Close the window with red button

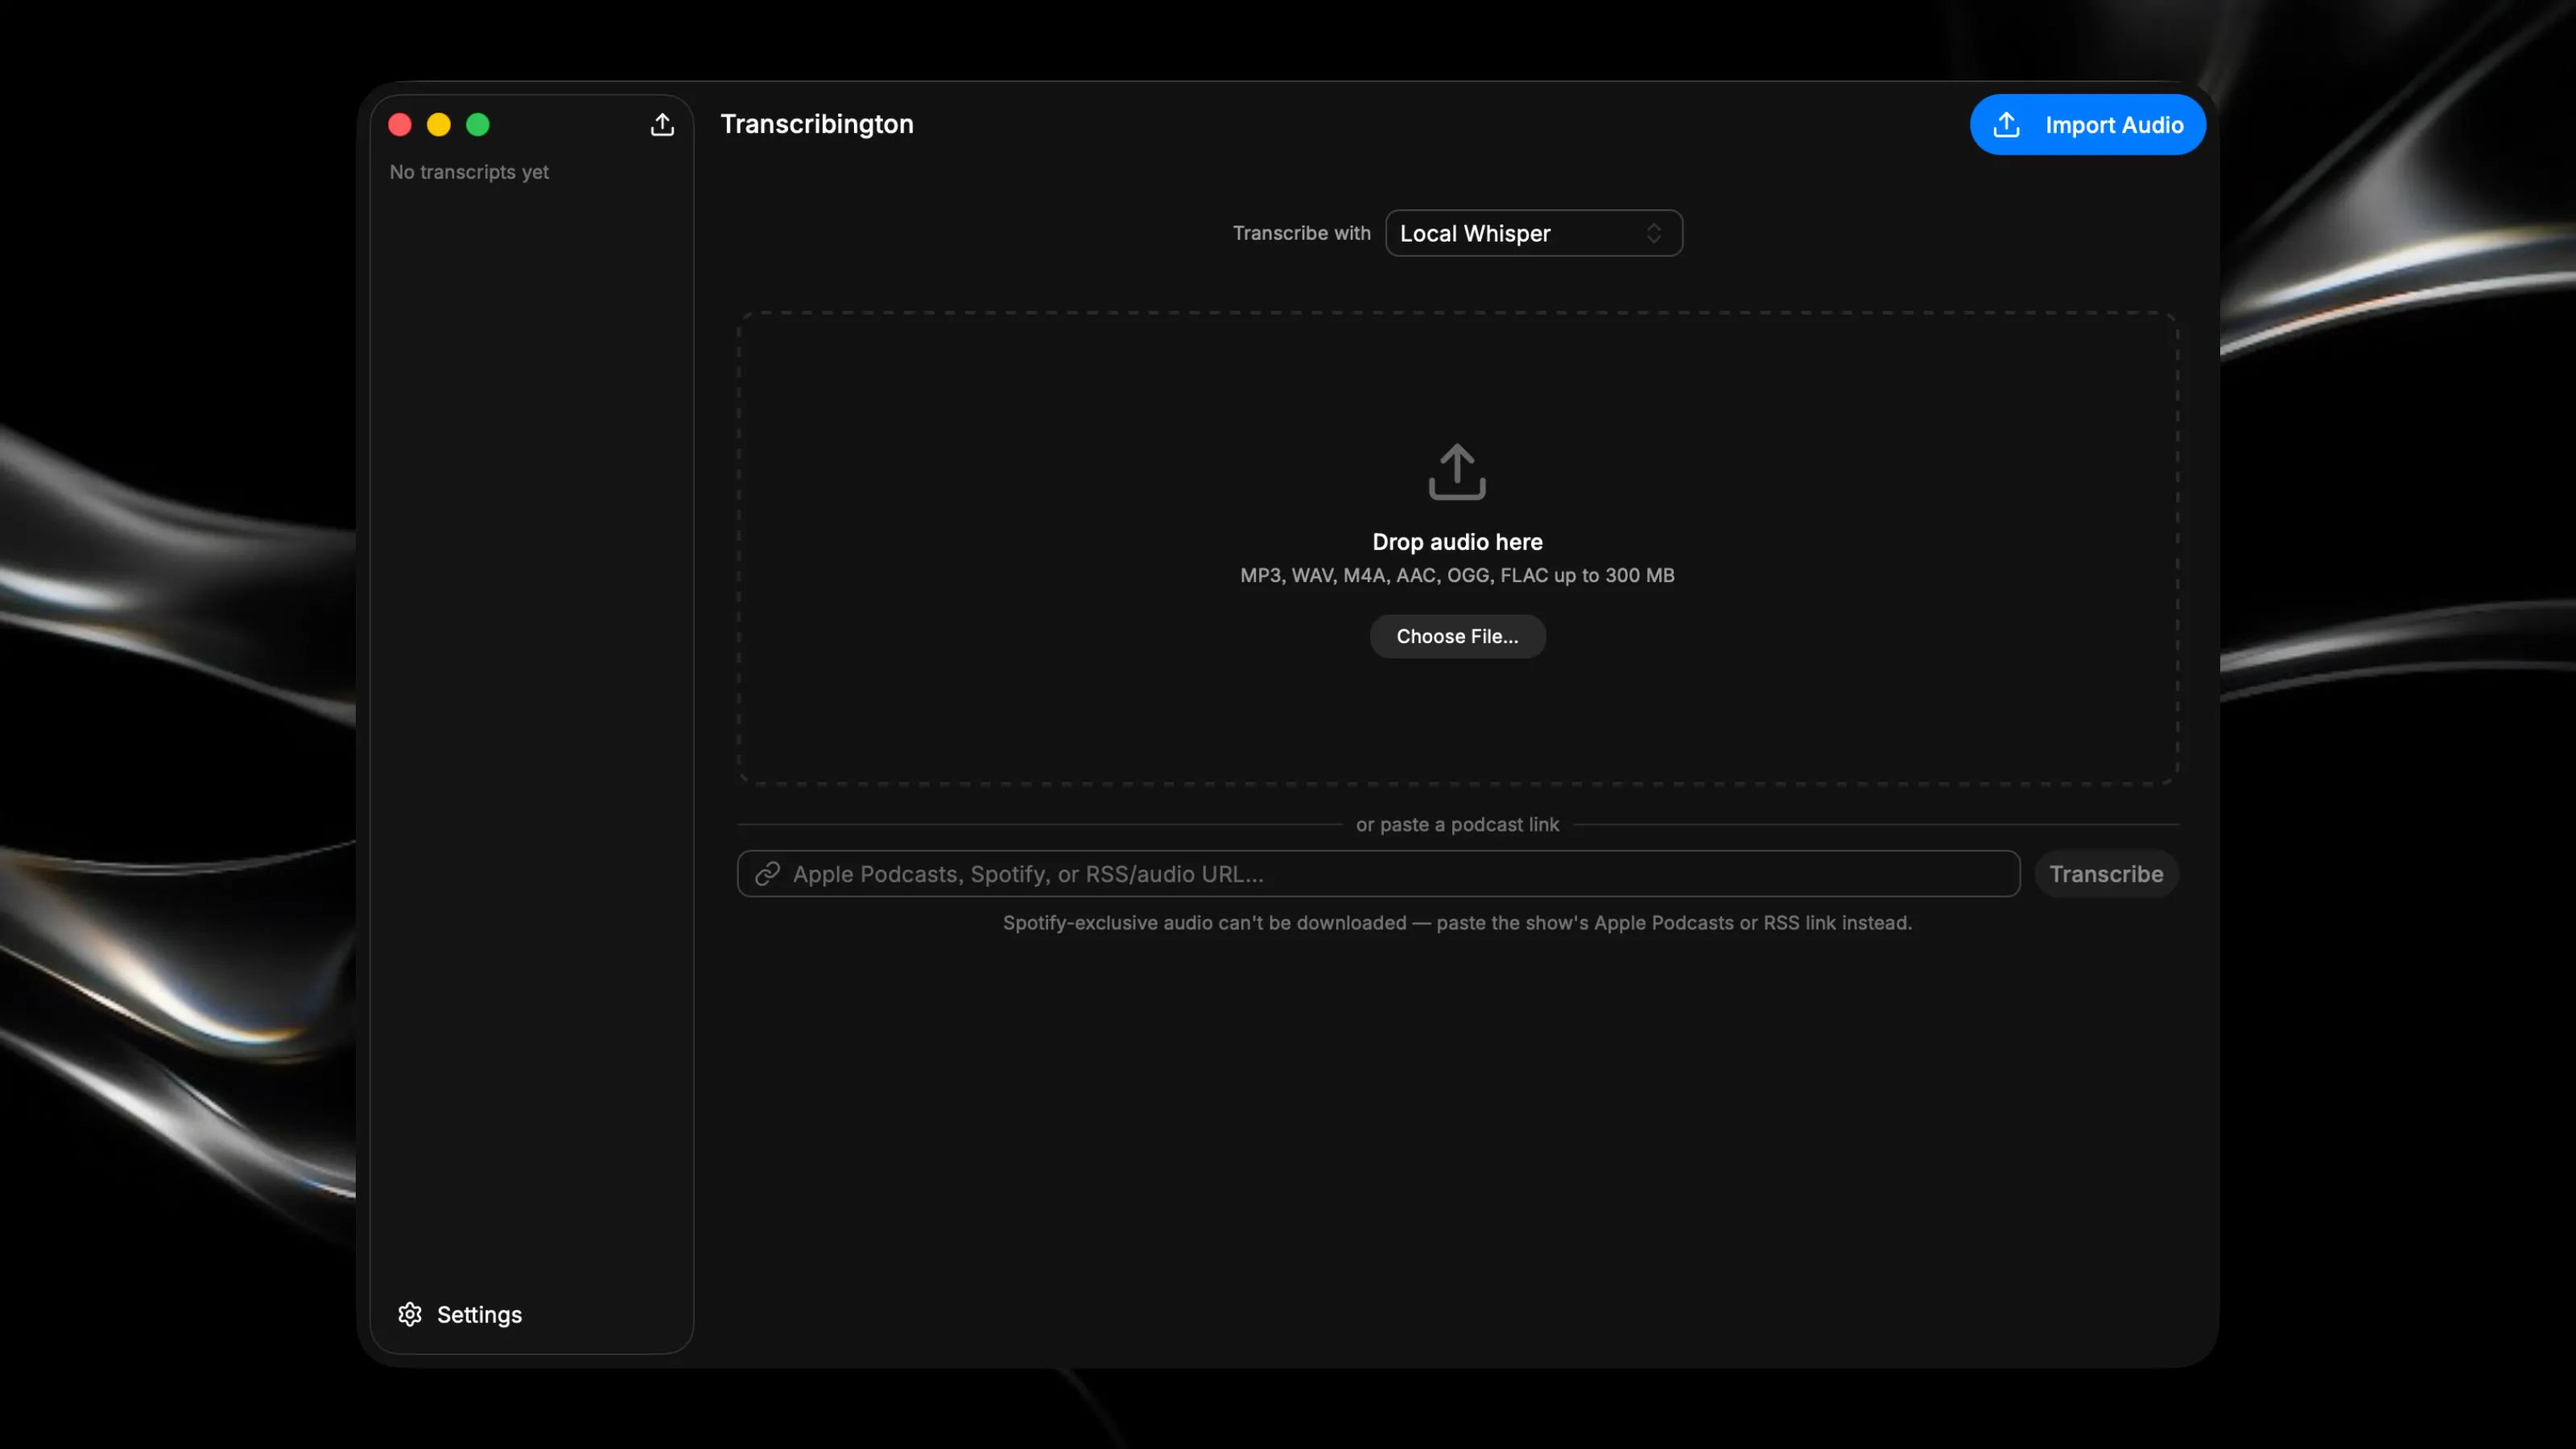click(x=400, y=124)
